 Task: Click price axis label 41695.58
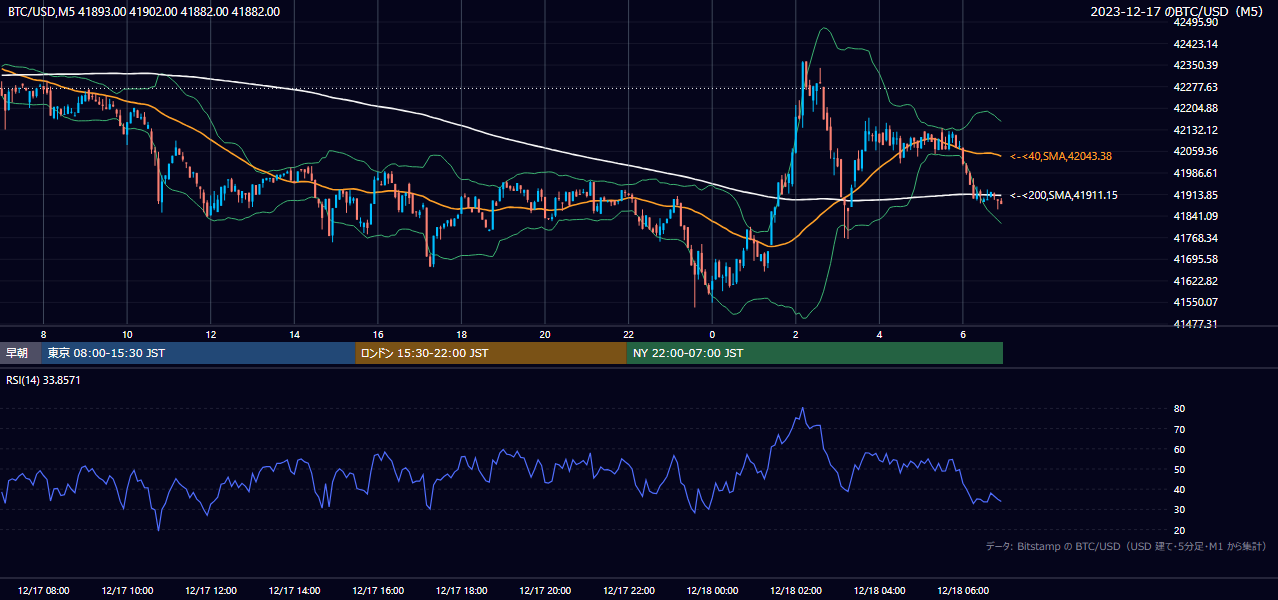(1195, 259)
